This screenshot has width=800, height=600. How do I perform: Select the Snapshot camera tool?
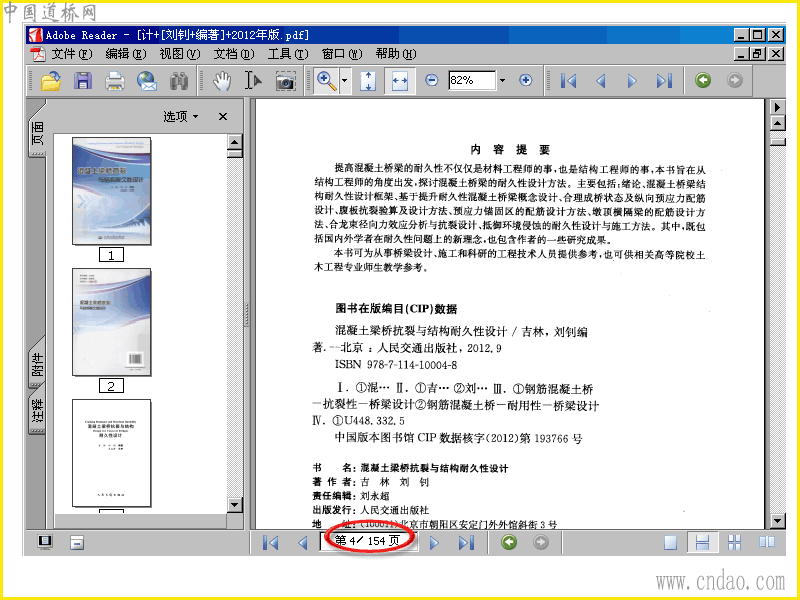(285, 81)
